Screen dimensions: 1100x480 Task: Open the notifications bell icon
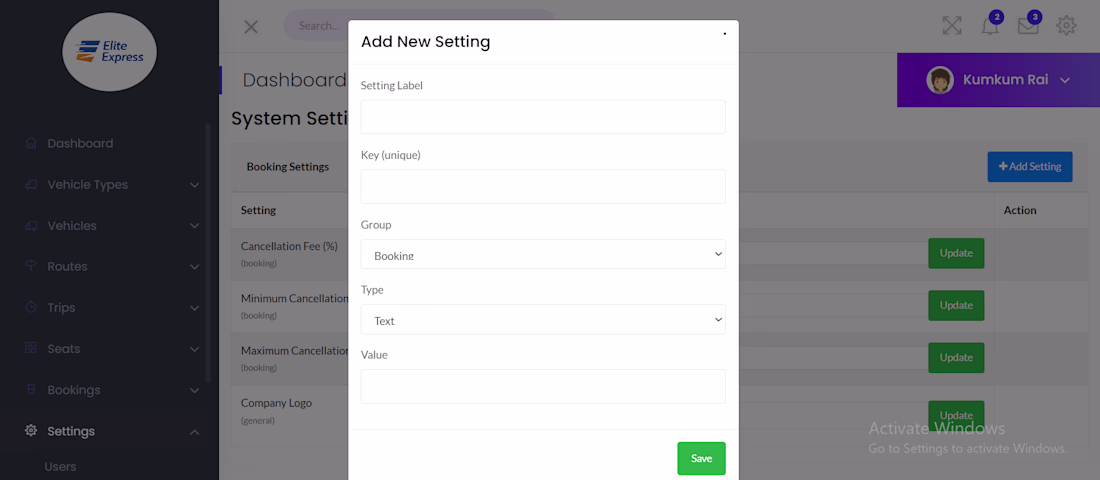click(990, 26)
